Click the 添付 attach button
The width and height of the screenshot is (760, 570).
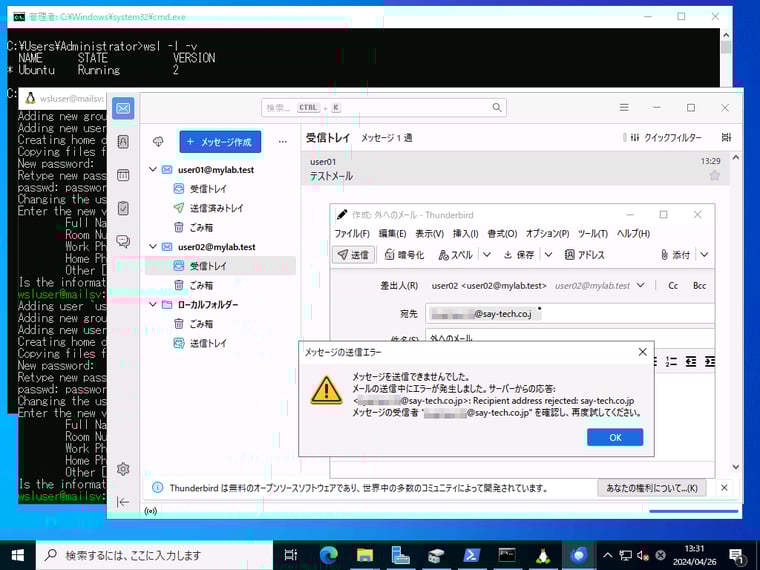[675, 255]
